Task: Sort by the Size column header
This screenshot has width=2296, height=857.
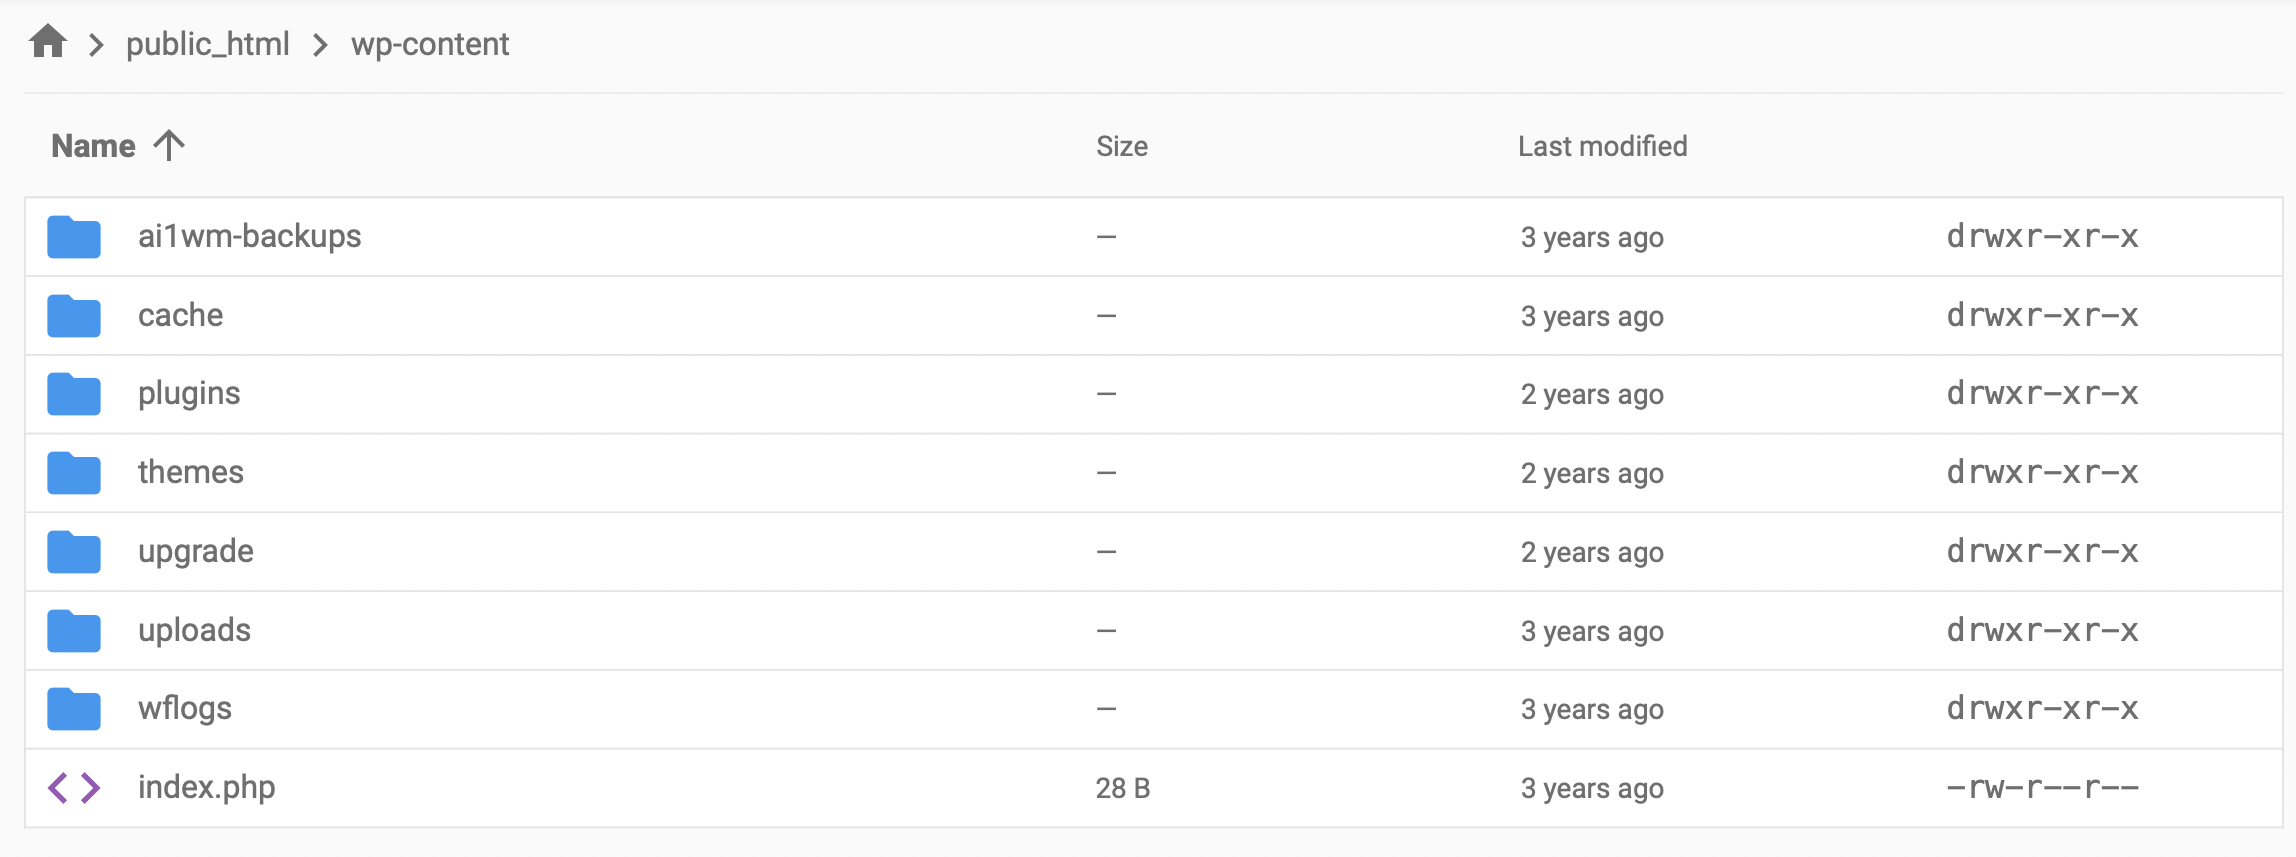Action: click(x=1121, y=146)
